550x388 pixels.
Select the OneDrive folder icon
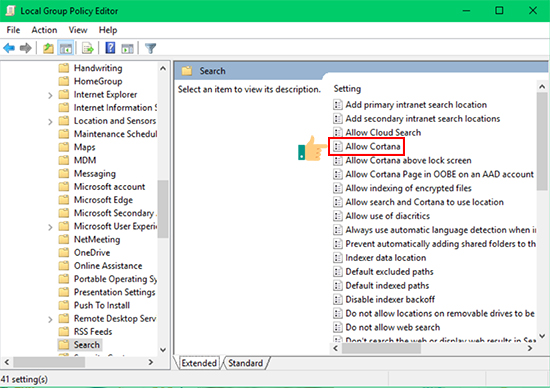click(63, 252)
